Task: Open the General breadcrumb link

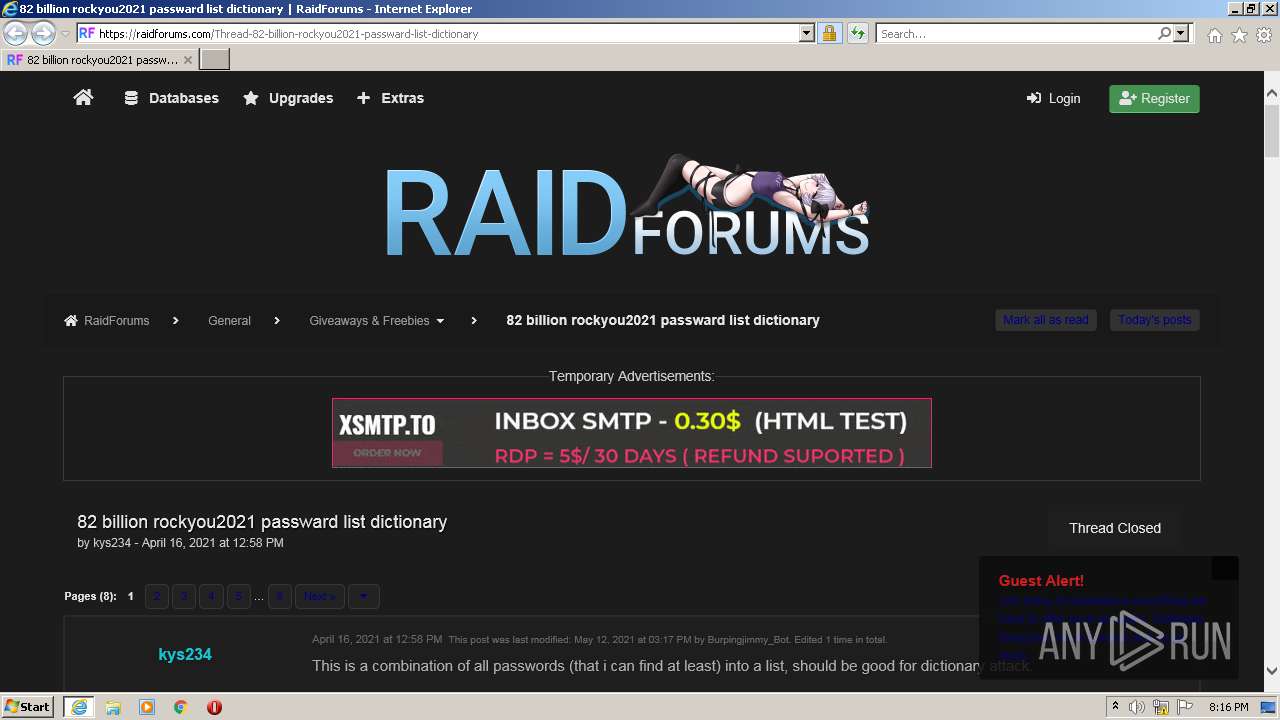Action: (x=229, y=321)
